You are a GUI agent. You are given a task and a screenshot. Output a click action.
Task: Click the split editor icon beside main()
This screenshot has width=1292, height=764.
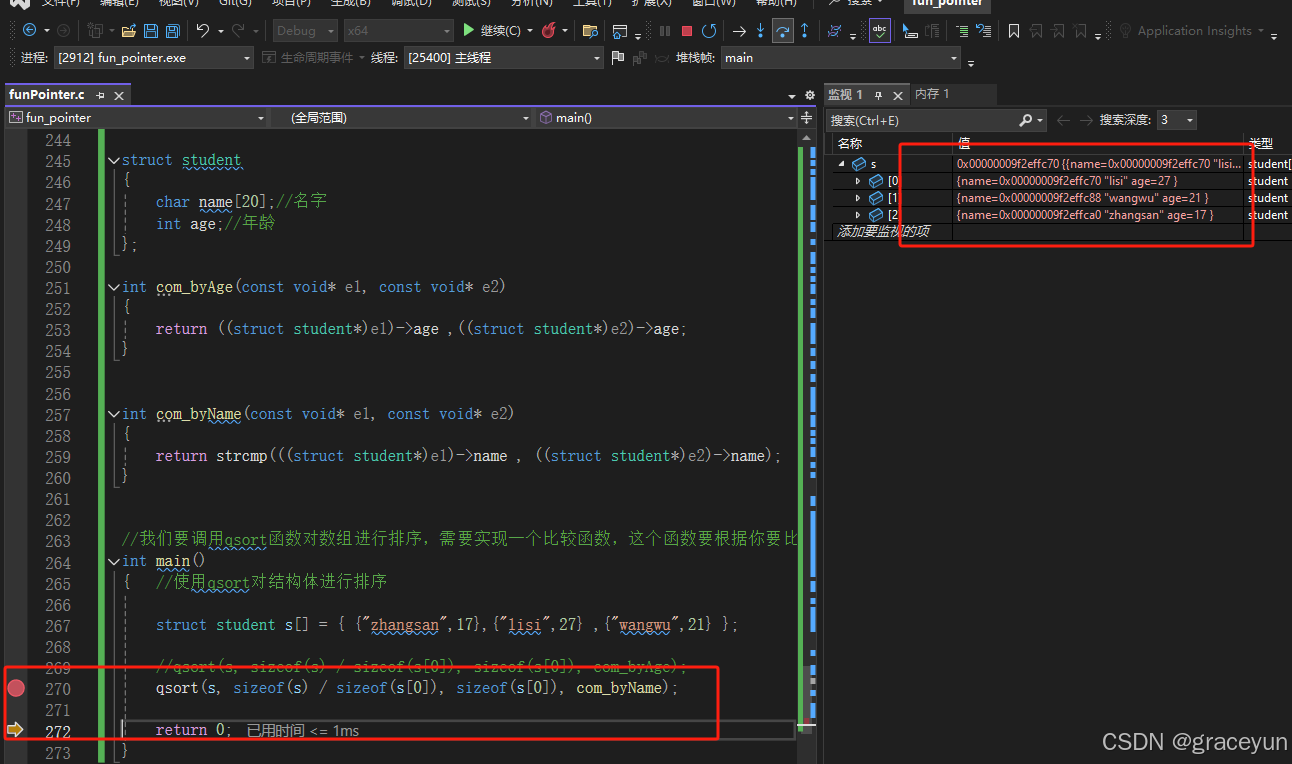click(809, 118)
